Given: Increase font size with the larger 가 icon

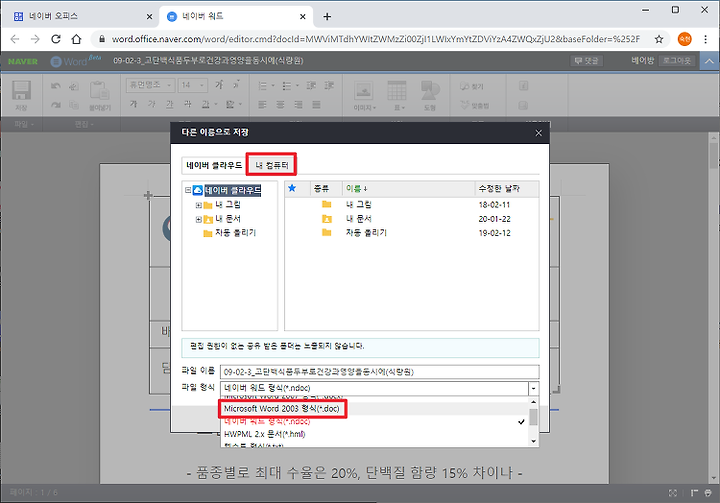Looking at the screenshot, I should [x=219, y=85].
